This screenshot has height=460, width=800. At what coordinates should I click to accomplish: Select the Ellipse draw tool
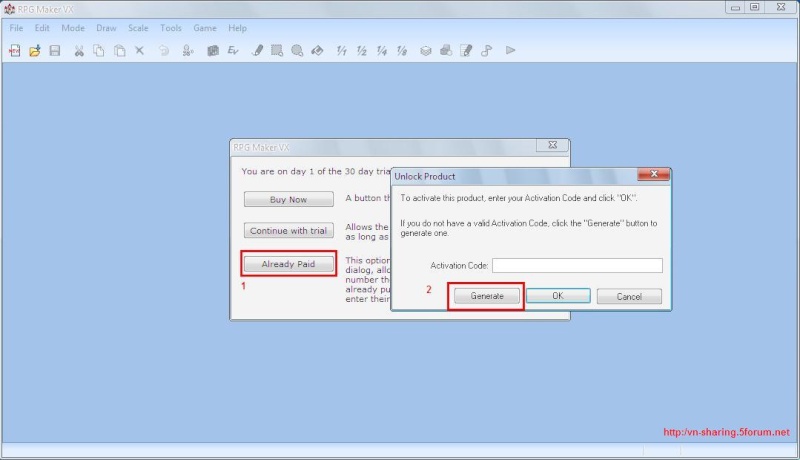pos(297,50)
